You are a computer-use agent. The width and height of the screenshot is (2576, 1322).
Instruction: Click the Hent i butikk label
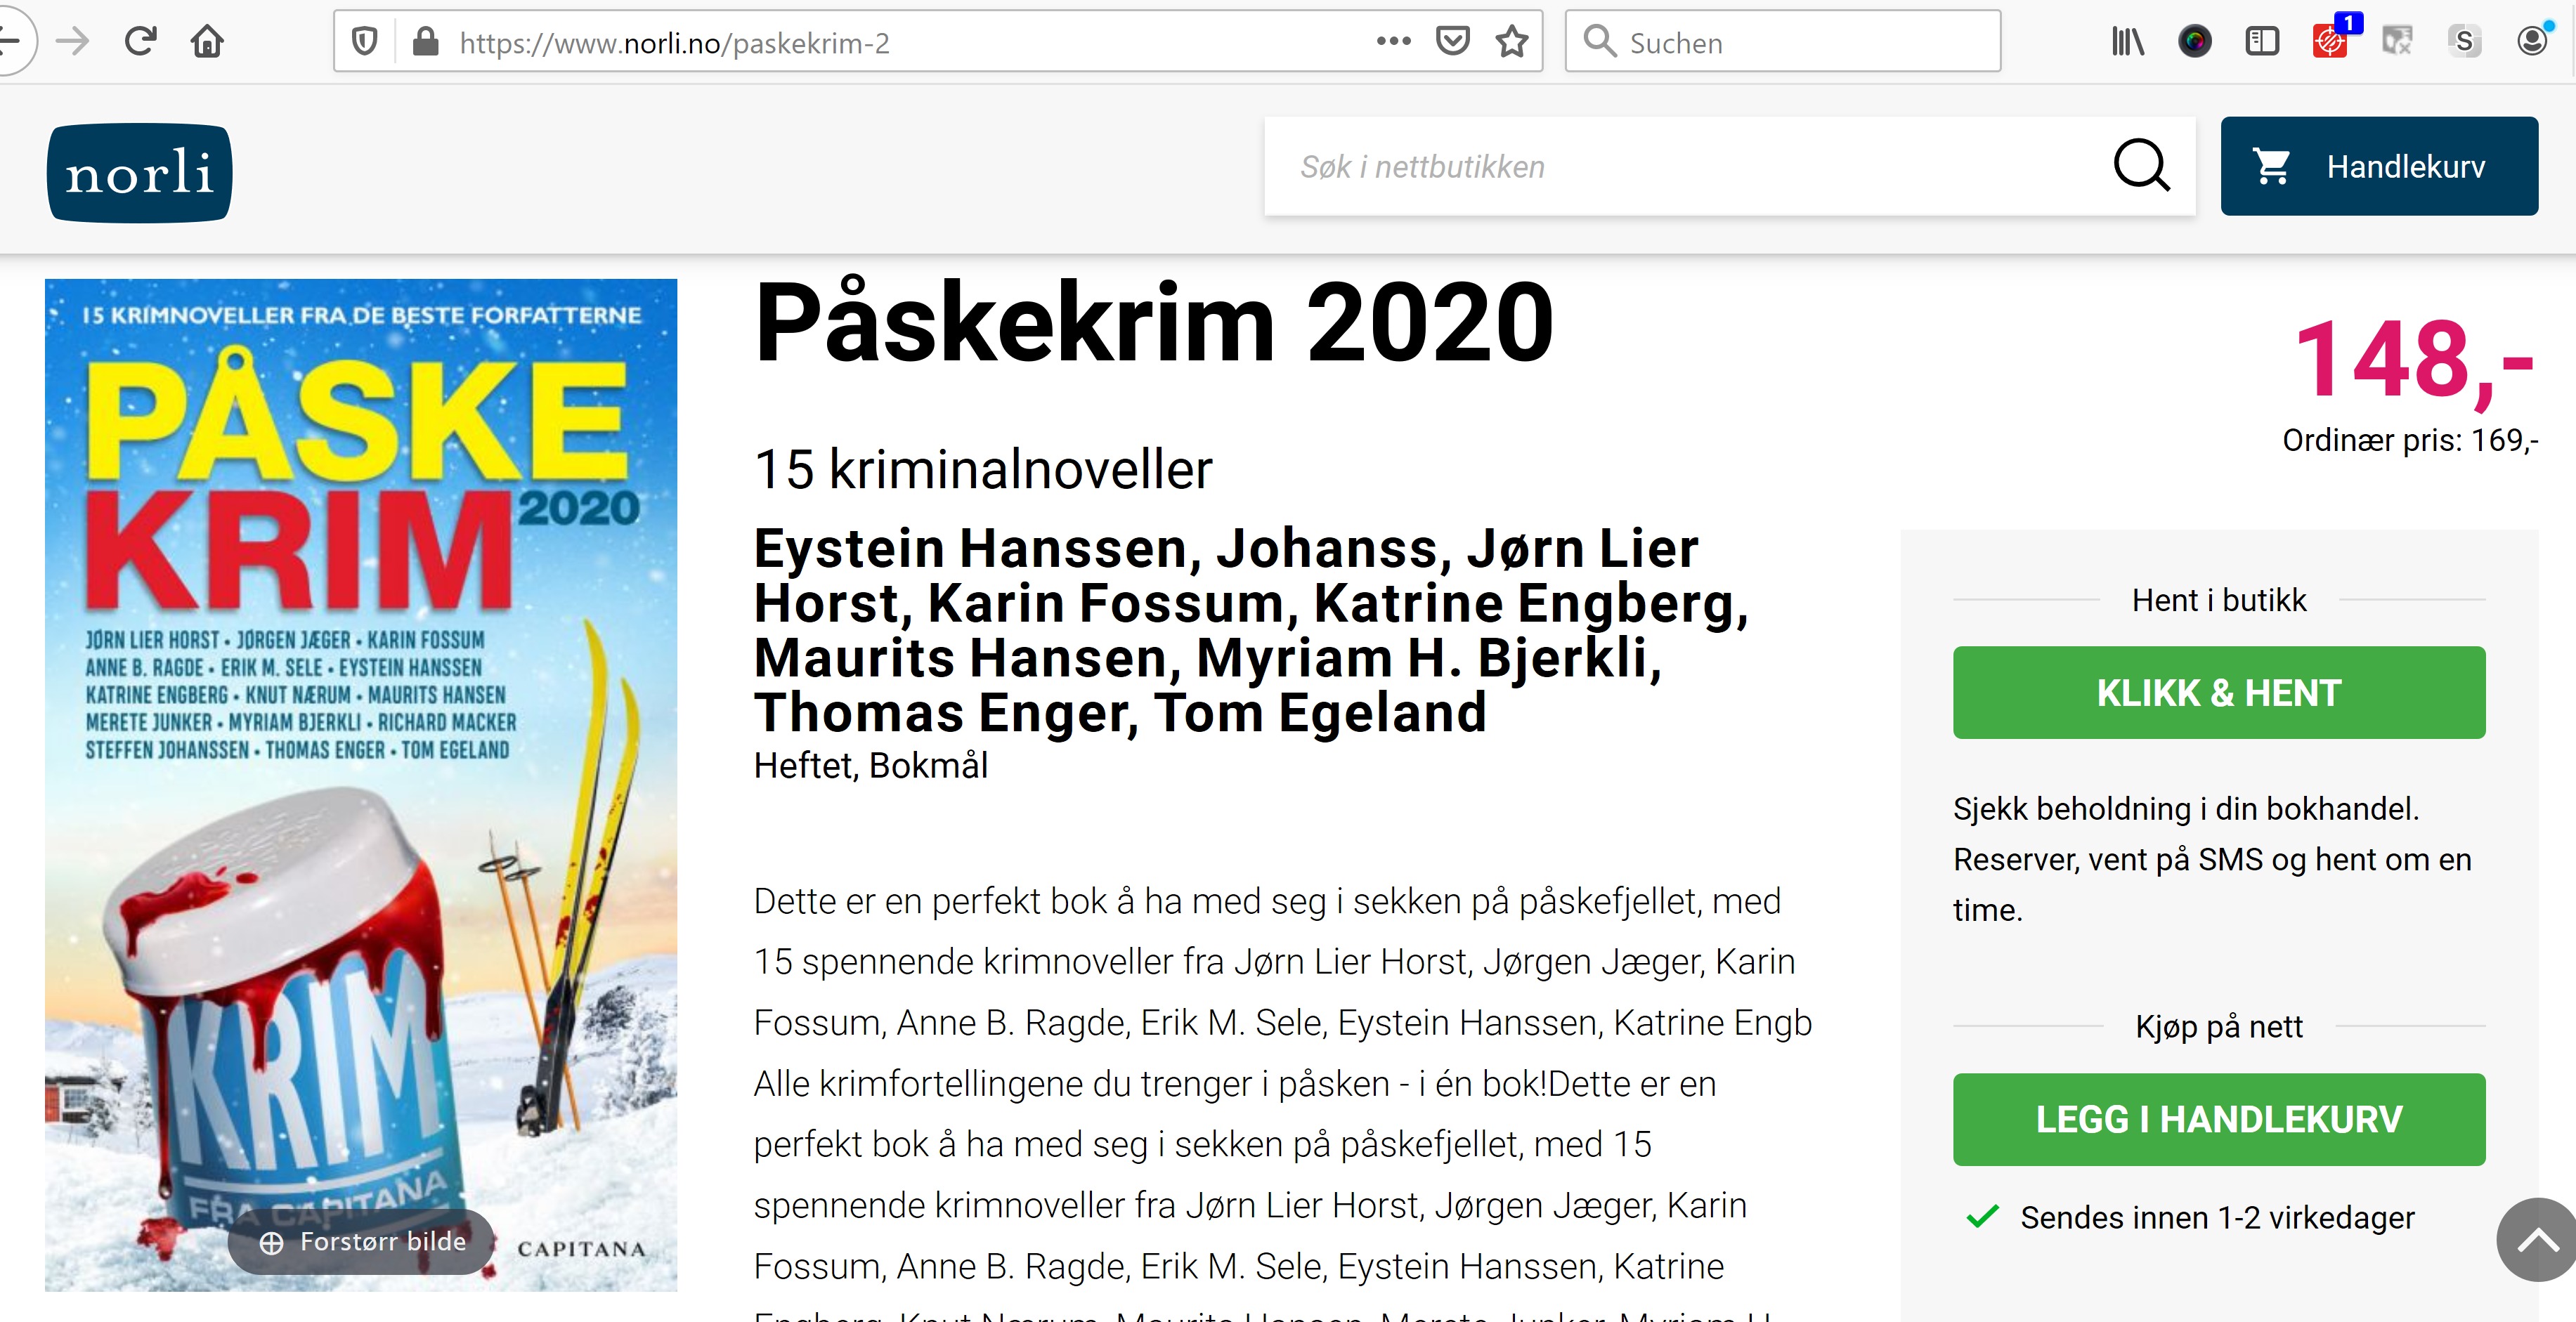(2219, 600)
